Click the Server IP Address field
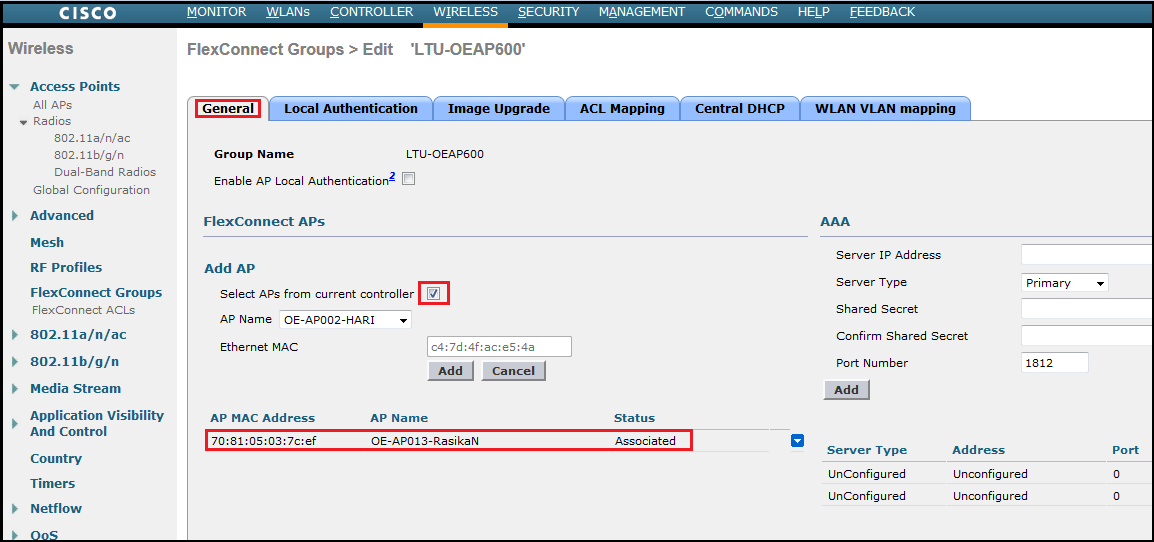 (x=1086, y=255)
